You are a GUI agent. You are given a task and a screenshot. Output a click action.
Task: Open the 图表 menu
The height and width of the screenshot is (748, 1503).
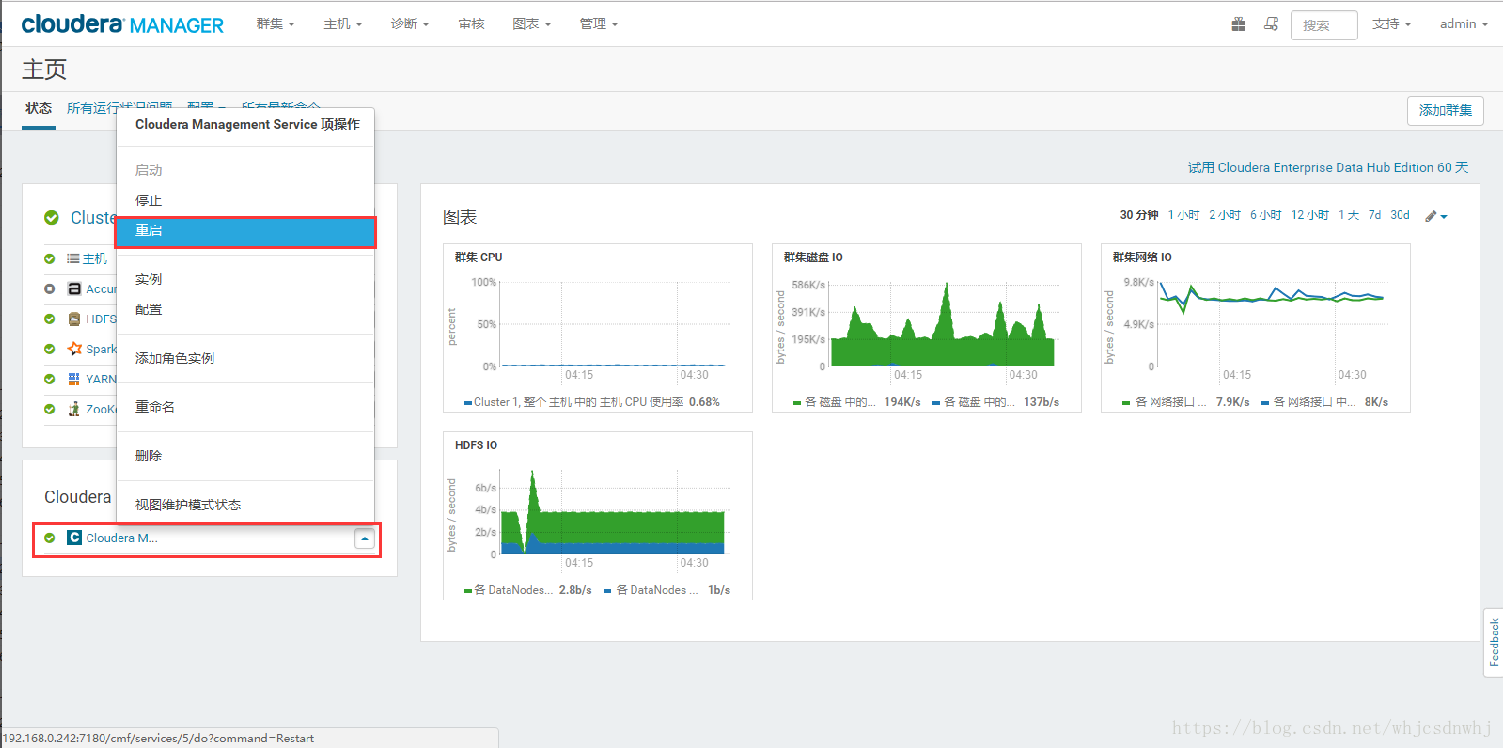tap(531, 24)
